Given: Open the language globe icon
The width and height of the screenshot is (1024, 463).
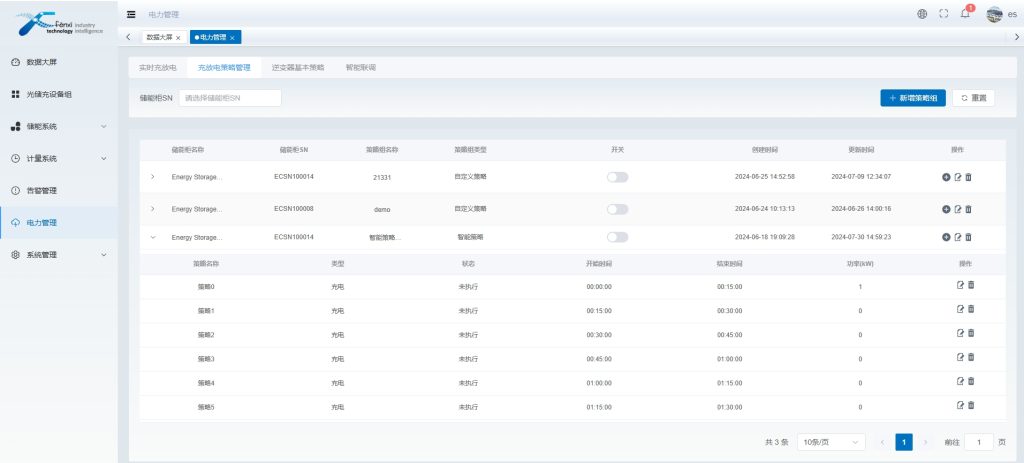Looking at the screenshot, I should click(921, 14).
